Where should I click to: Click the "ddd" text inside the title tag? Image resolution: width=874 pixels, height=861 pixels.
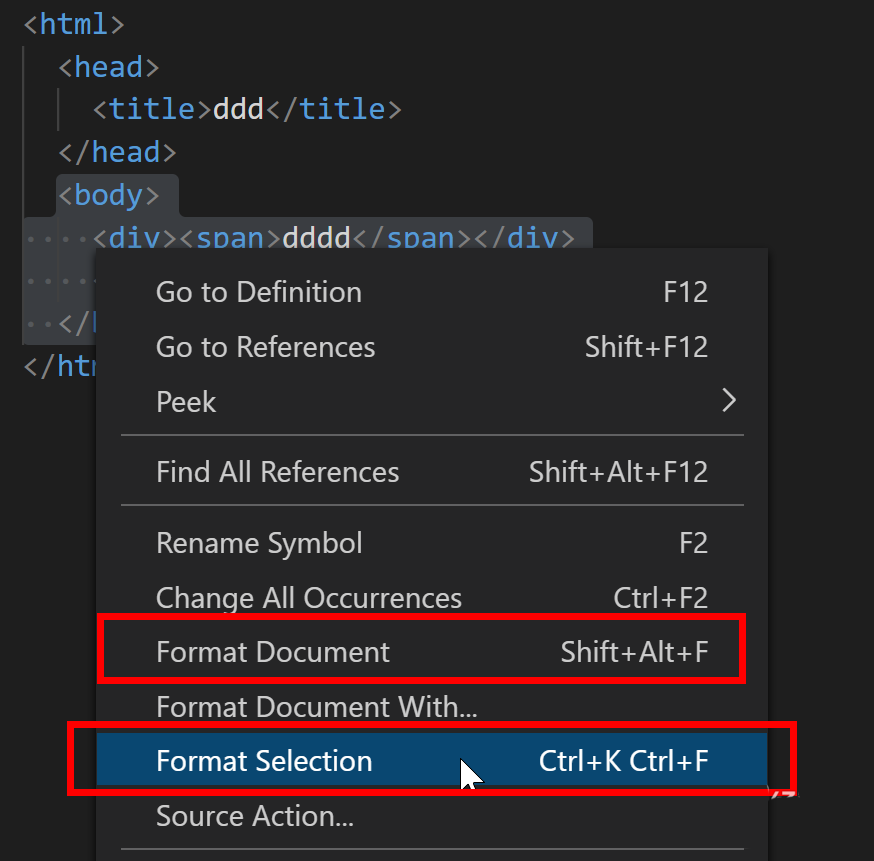pyautogui.click(x=239, y=108)
